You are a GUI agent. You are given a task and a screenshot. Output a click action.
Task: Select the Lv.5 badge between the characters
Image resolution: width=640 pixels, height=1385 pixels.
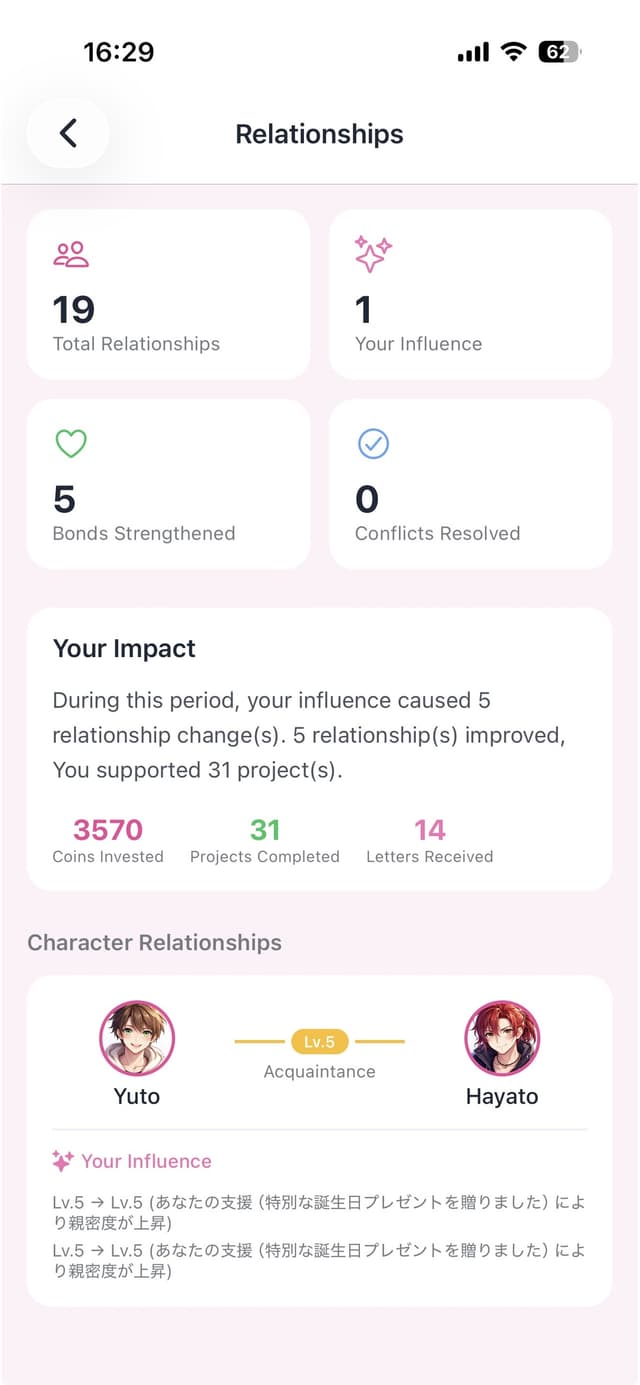(318, 1041)
